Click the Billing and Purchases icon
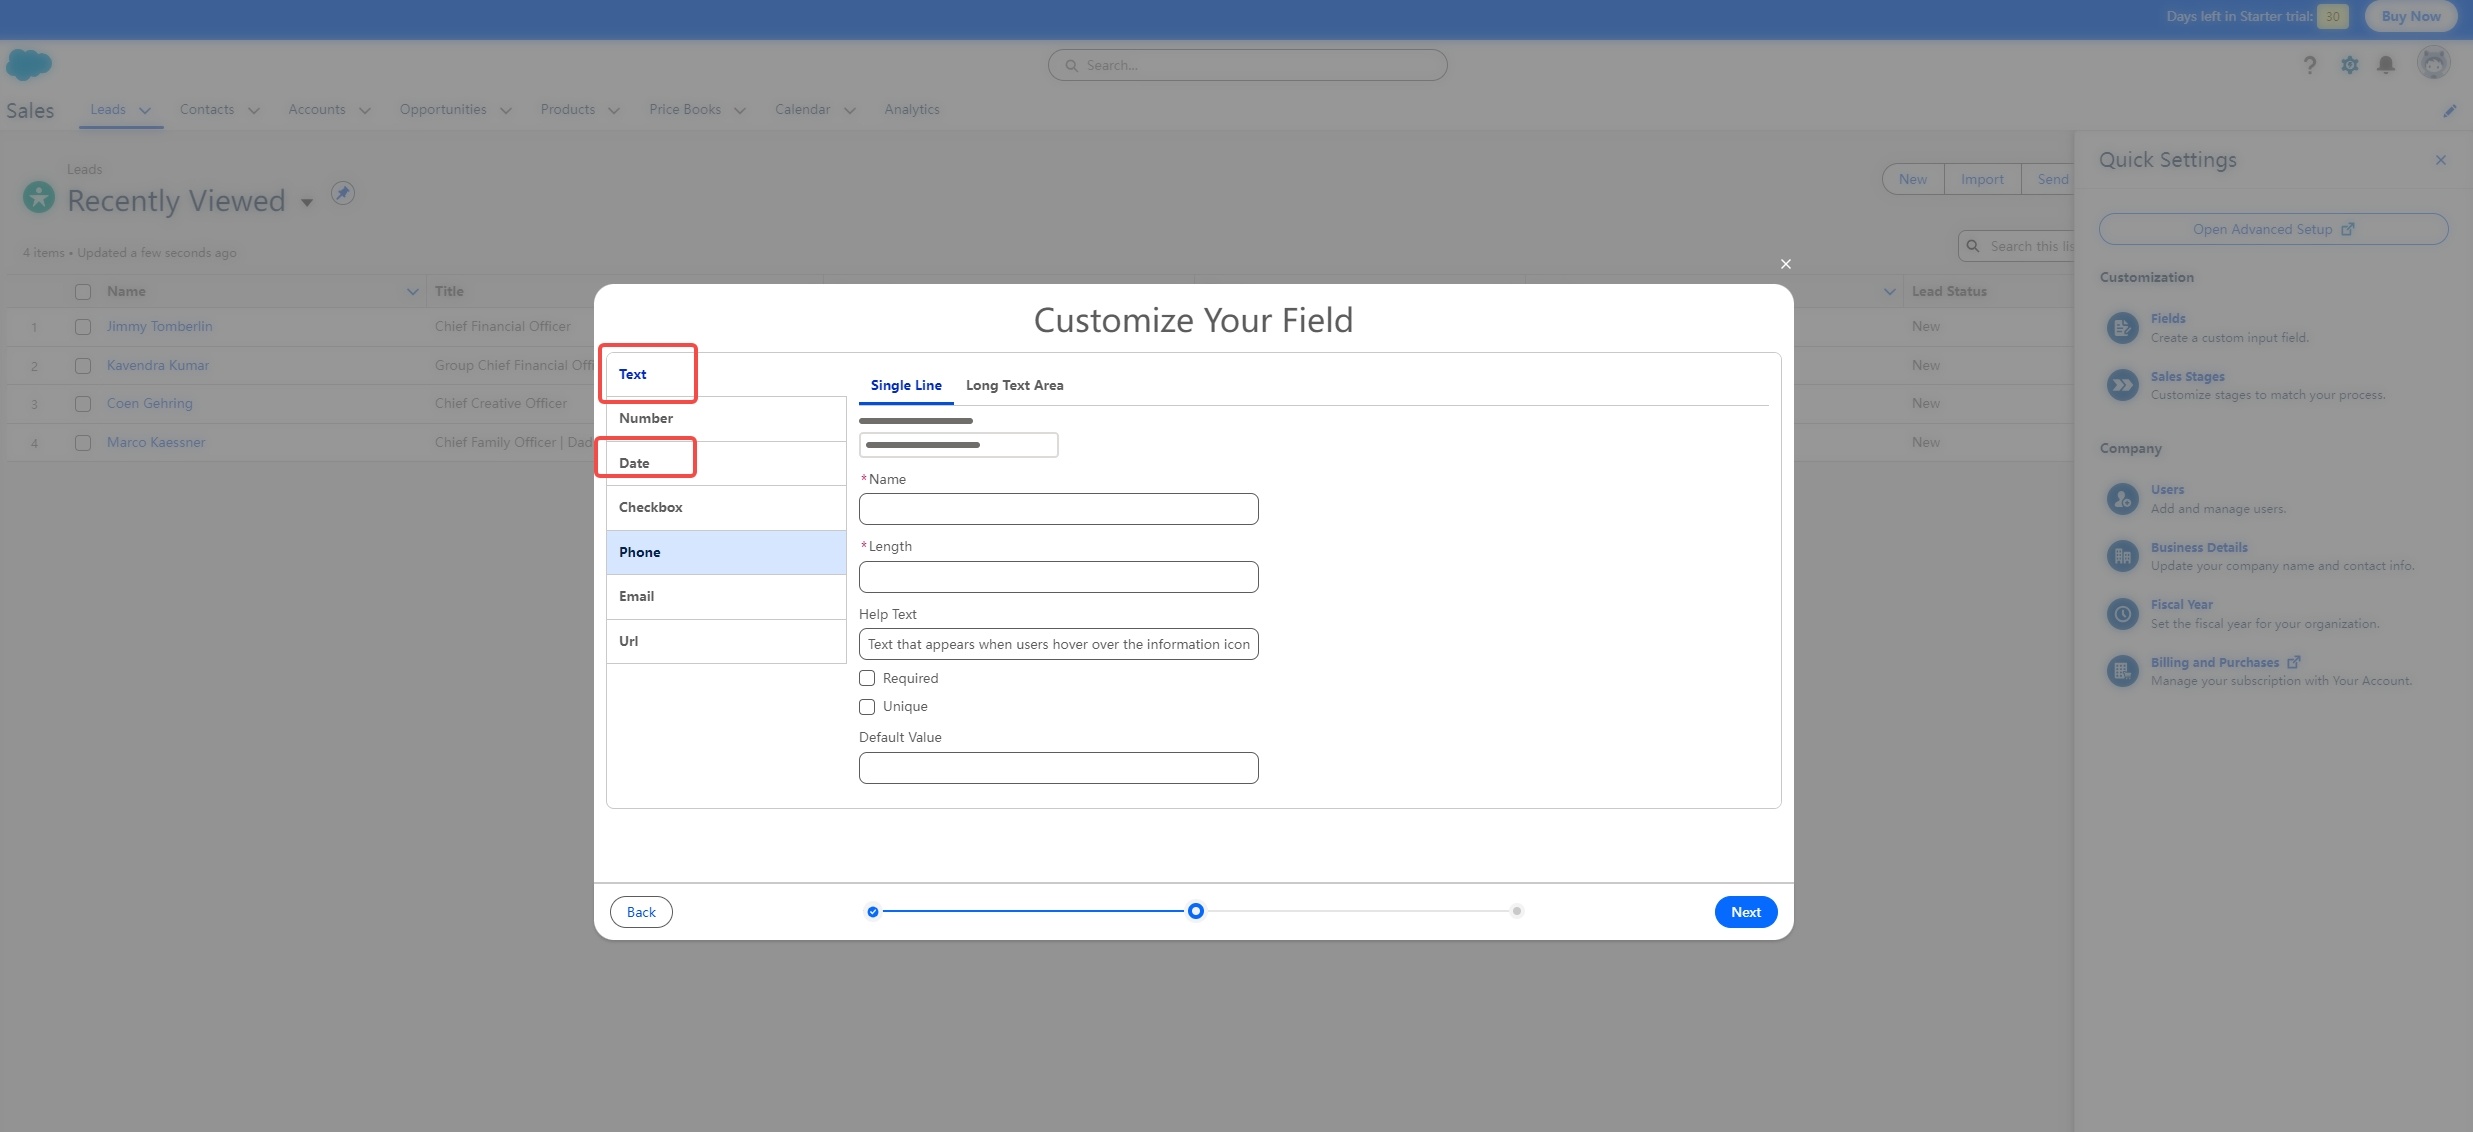The image size is (2473, 1132). click(2122, 671)
